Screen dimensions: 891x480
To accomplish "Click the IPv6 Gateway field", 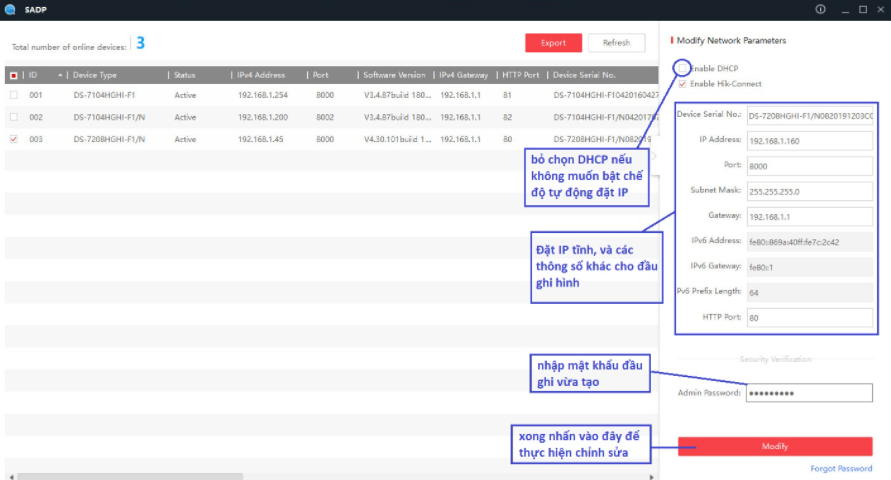I will click(809, 267).
